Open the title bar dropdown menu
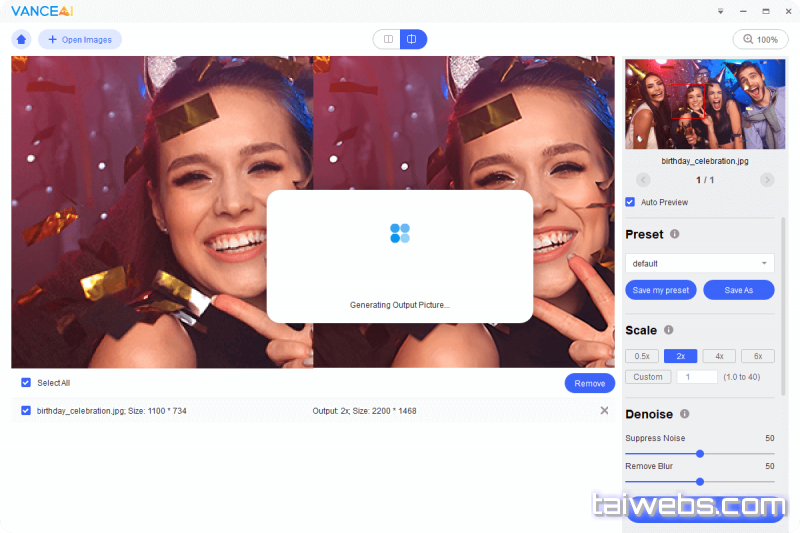The height and width of the screenshot is (533, 800). coord(720,11)
